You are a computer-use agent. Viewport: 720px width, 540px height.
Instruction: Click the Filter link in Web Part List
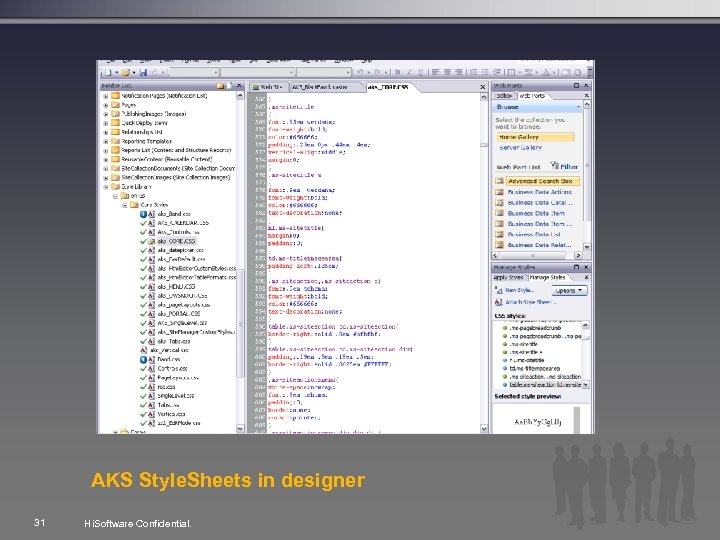[x=569, y=166]
